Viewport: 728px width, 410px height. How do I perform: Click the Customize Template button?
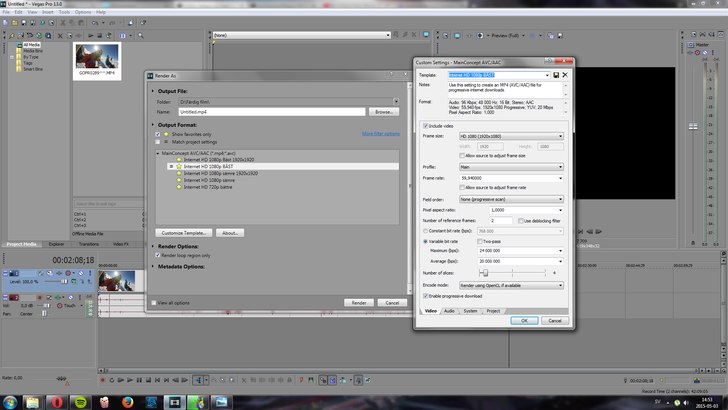point(184,232)
